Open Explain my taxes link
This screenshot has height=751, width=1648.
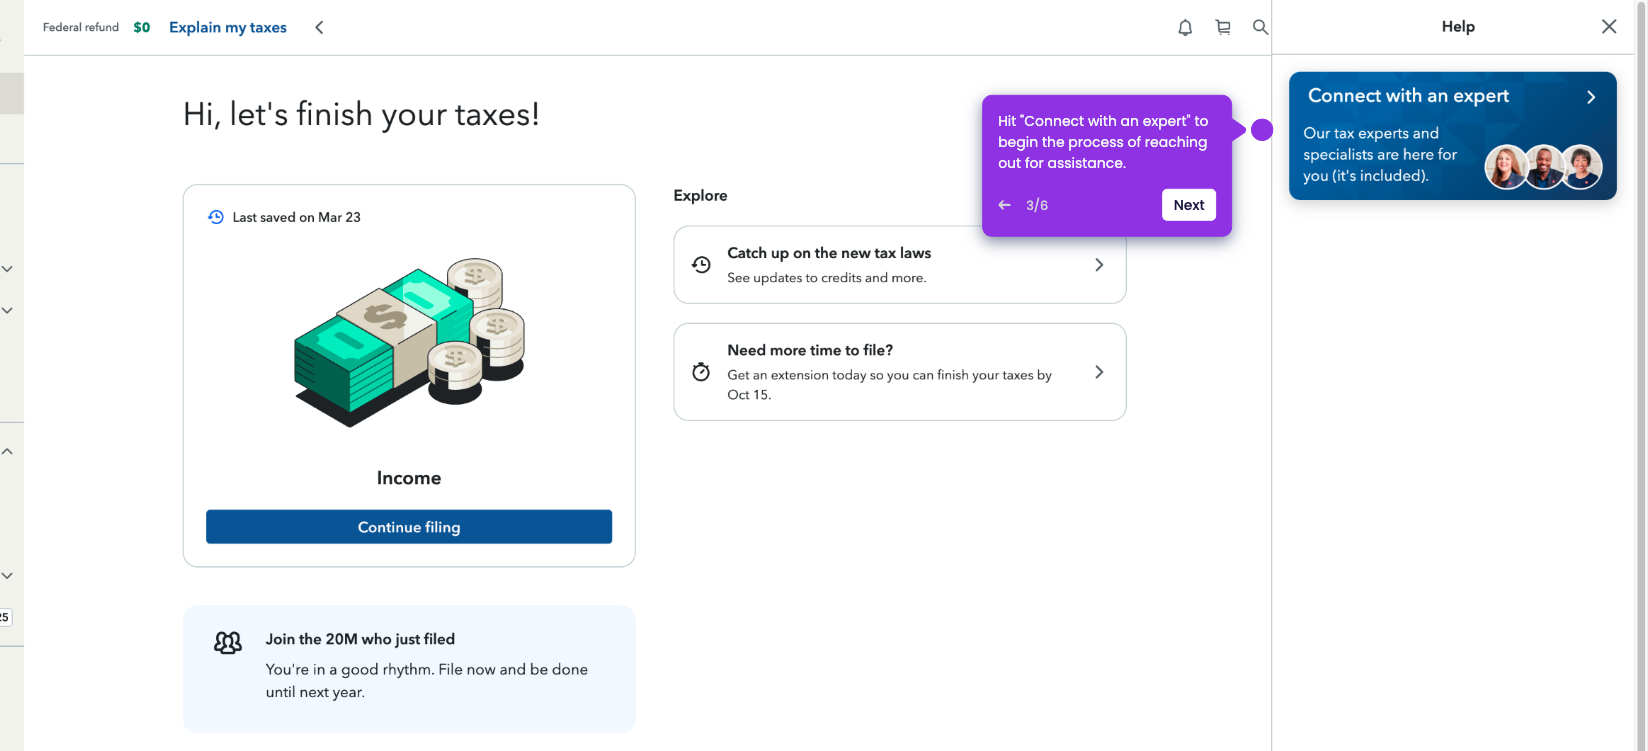click(228, 28)
